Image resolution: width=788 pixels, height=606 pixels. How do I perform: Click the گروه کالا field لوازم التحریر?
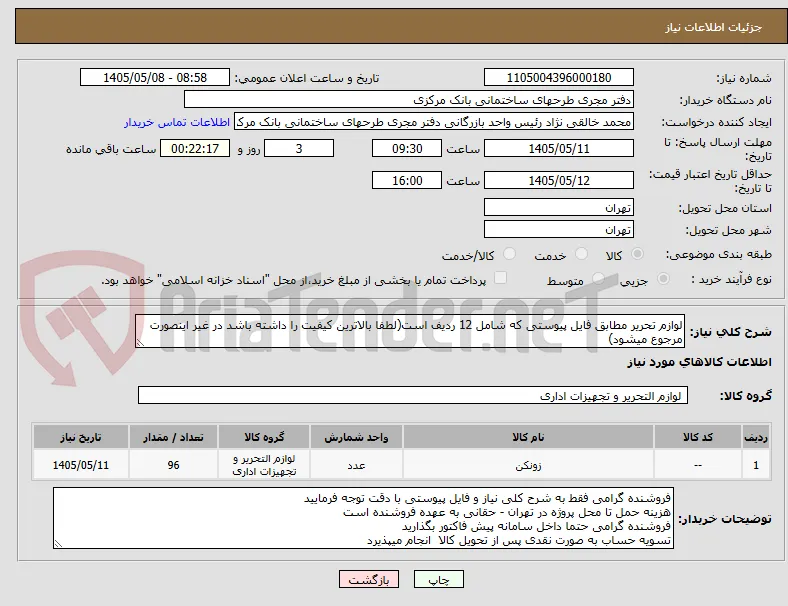point(413,395)
